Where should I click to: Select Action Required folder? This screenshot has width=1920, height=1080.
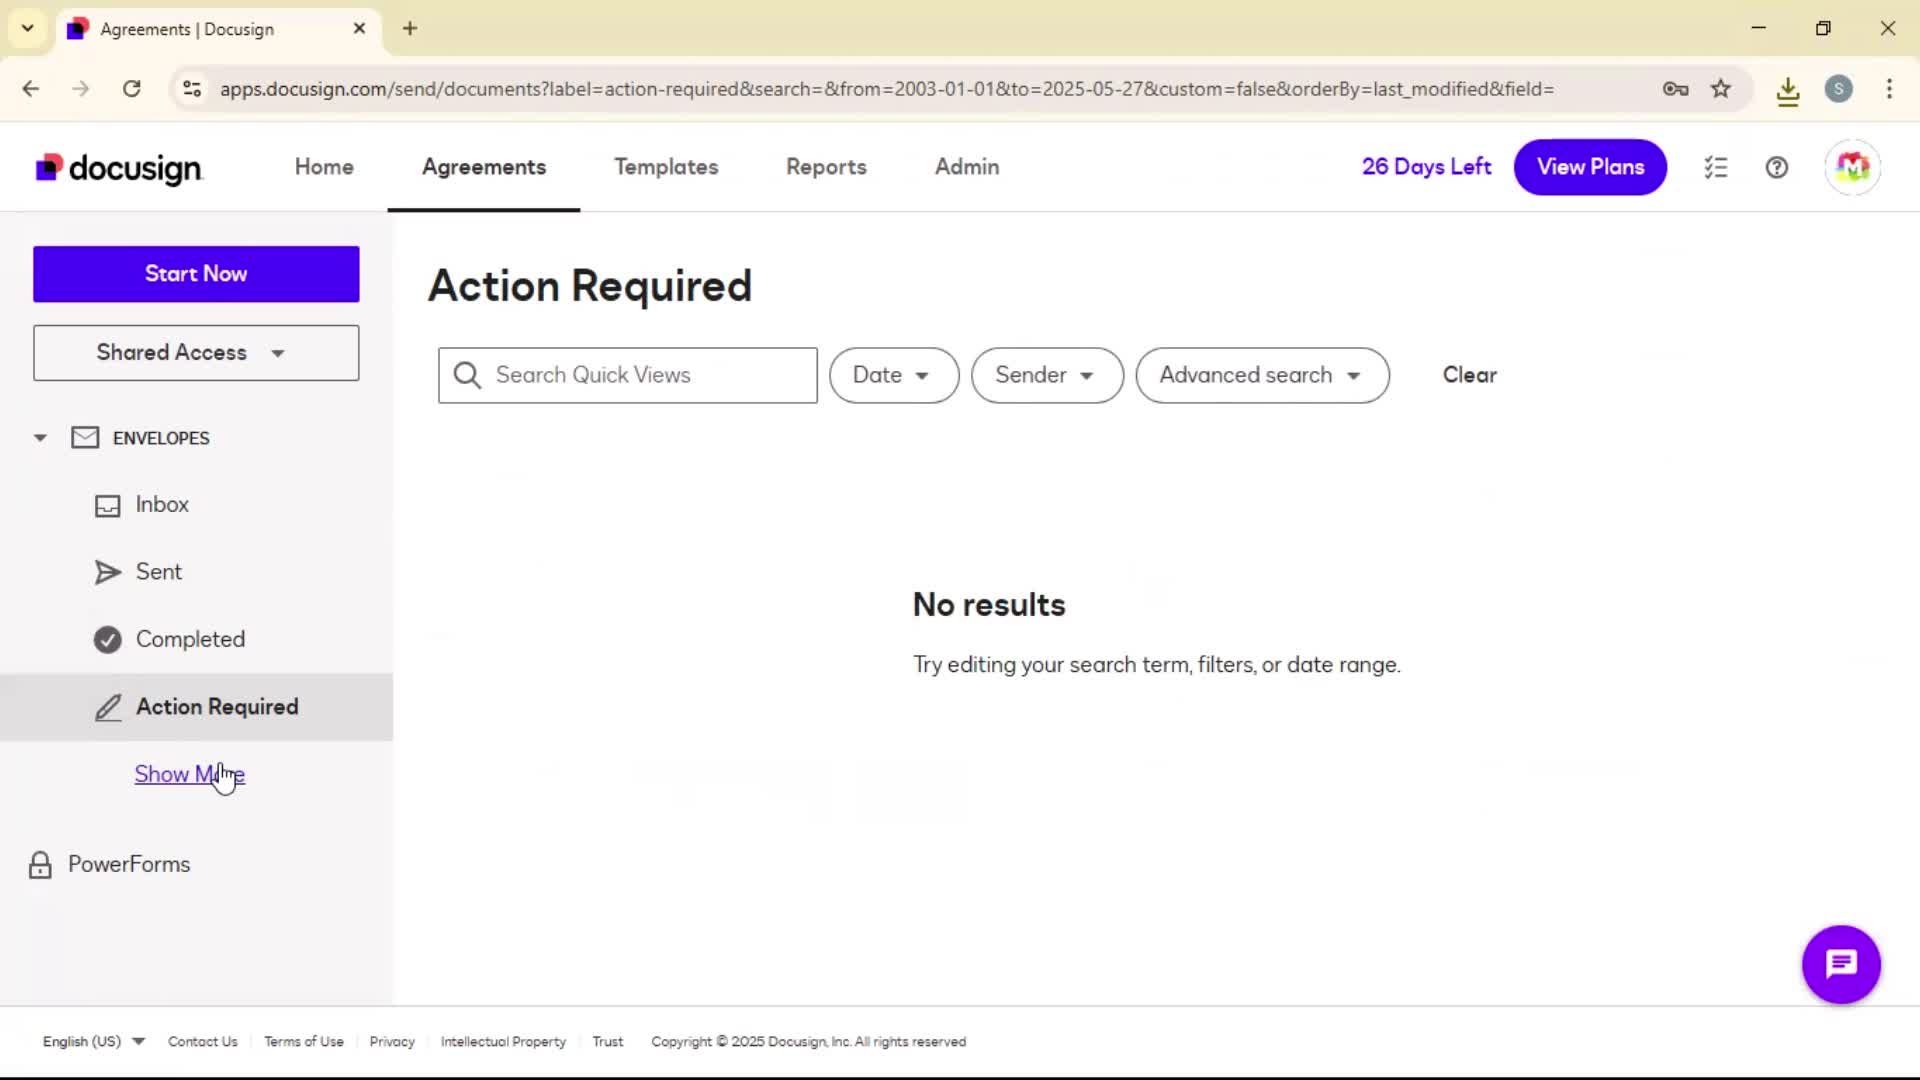[196, 707]
